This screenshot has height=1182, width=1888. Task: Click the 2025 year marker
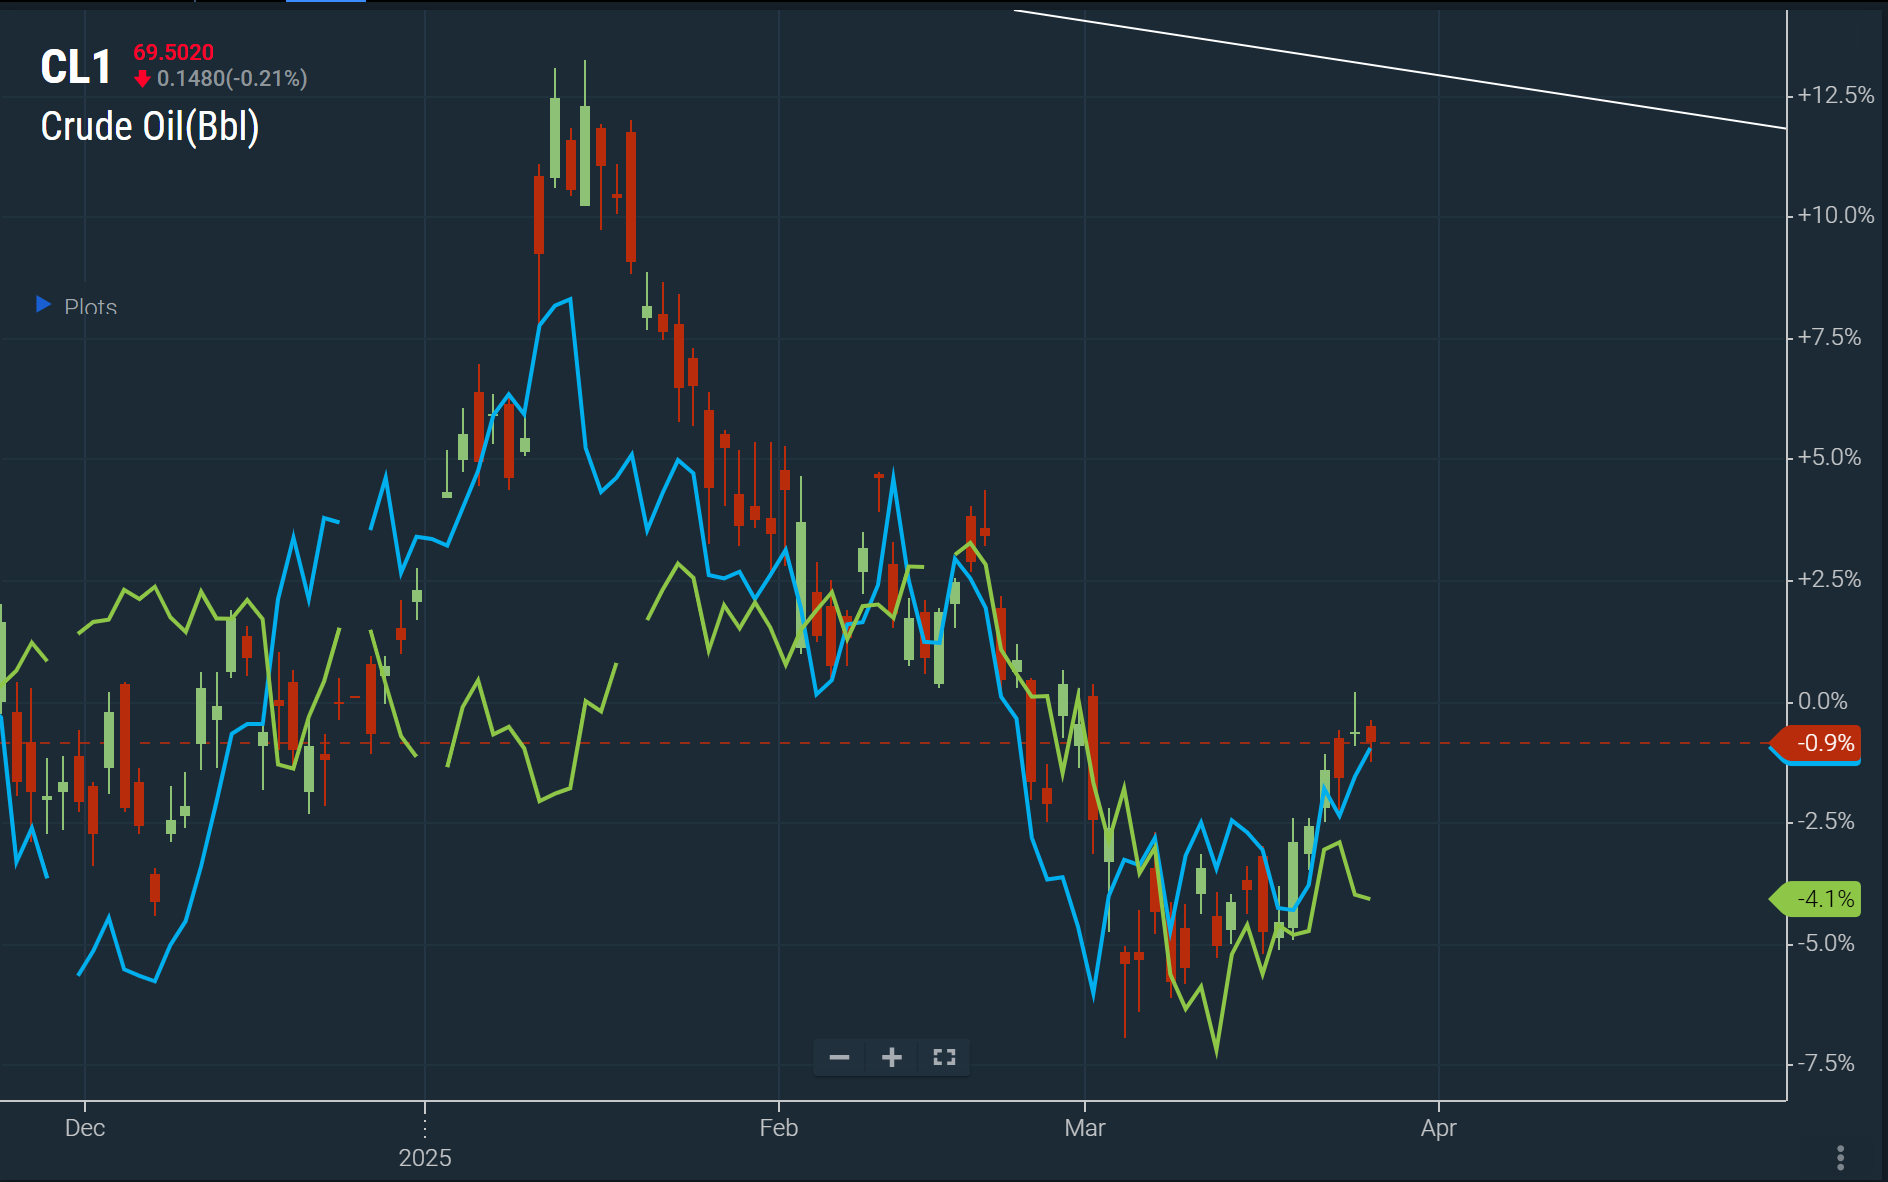425,1158
